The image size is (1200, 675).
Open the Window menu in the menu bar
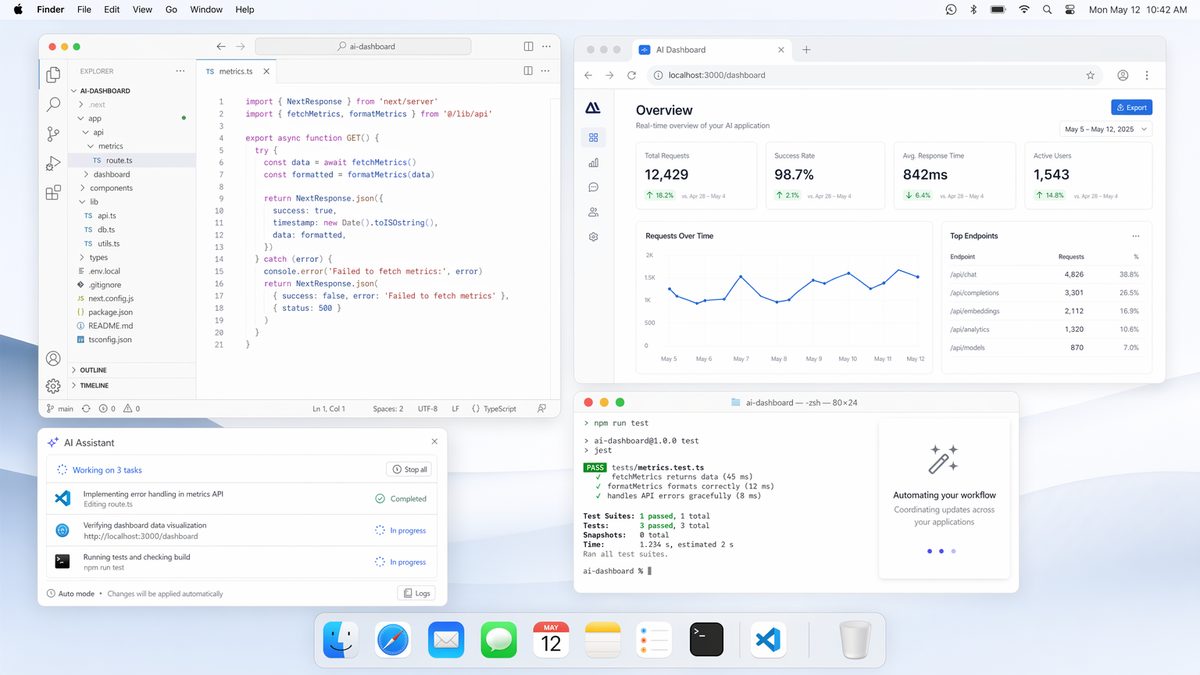[206, 9]
